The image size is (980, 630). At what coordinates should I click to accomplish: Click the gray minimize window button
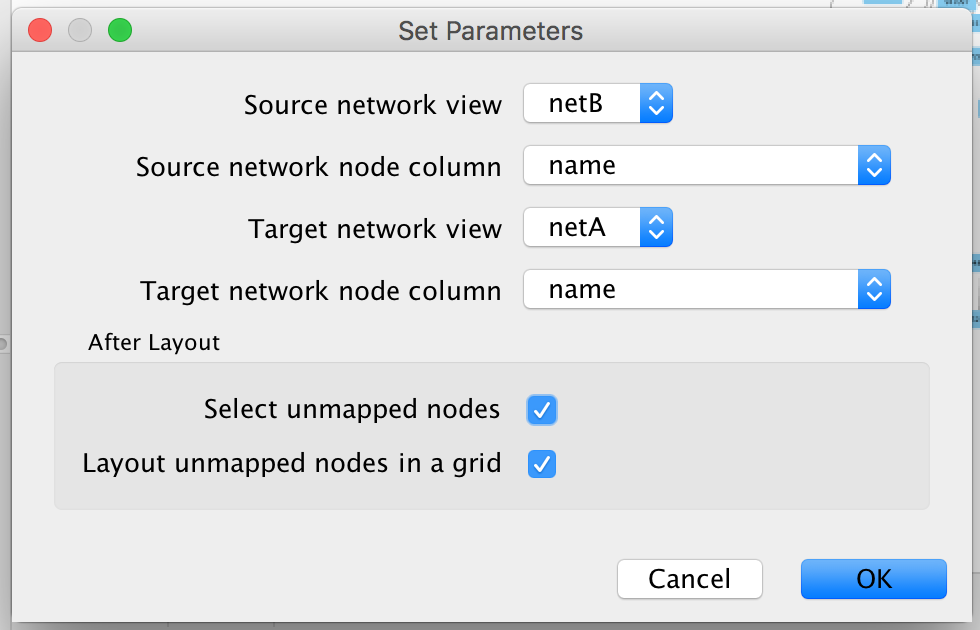80,31
